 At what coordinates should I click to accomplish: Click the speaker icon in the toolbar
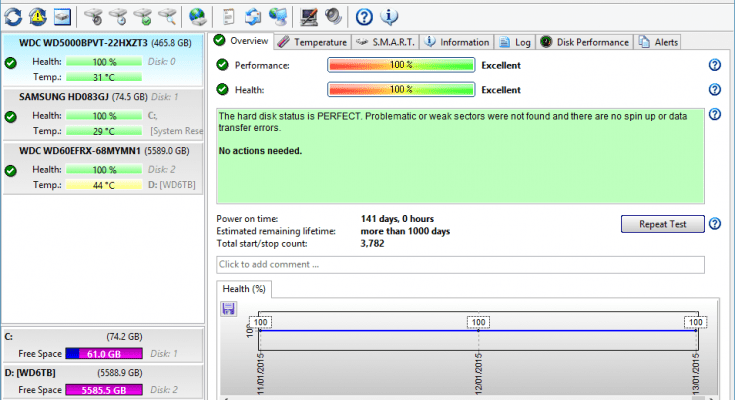pyautogui.click(x=333, y=15)
